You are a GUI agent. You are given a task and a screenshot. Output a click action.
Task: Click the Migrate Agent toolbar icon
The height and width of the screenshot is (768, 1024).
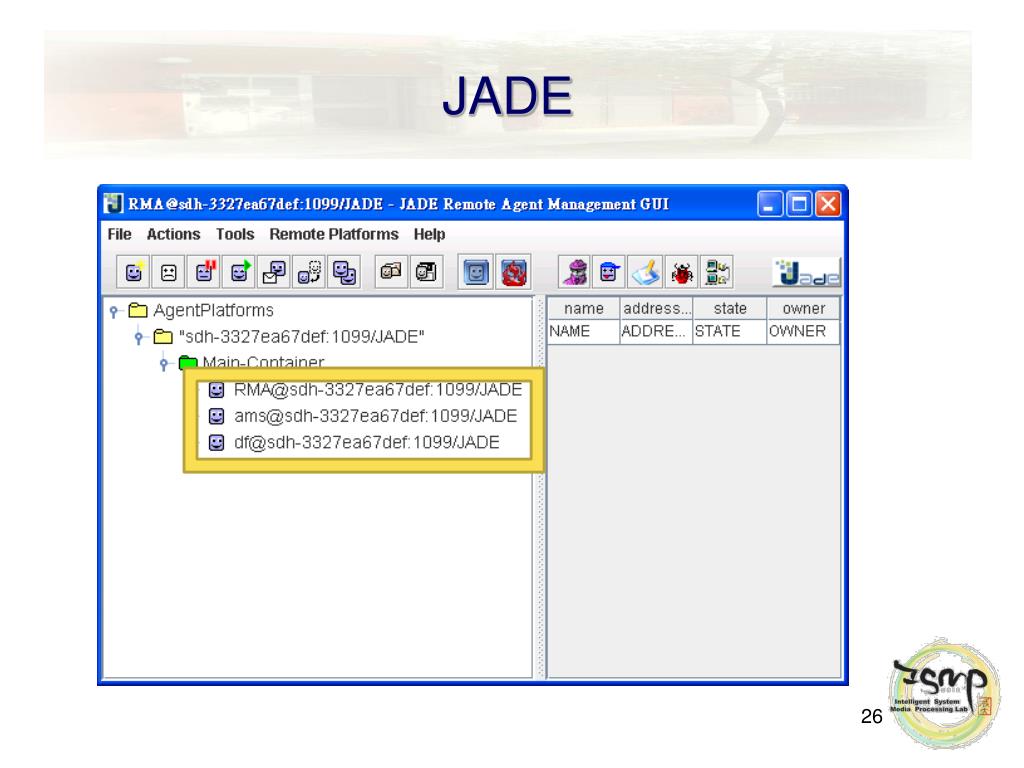[310, 272]
